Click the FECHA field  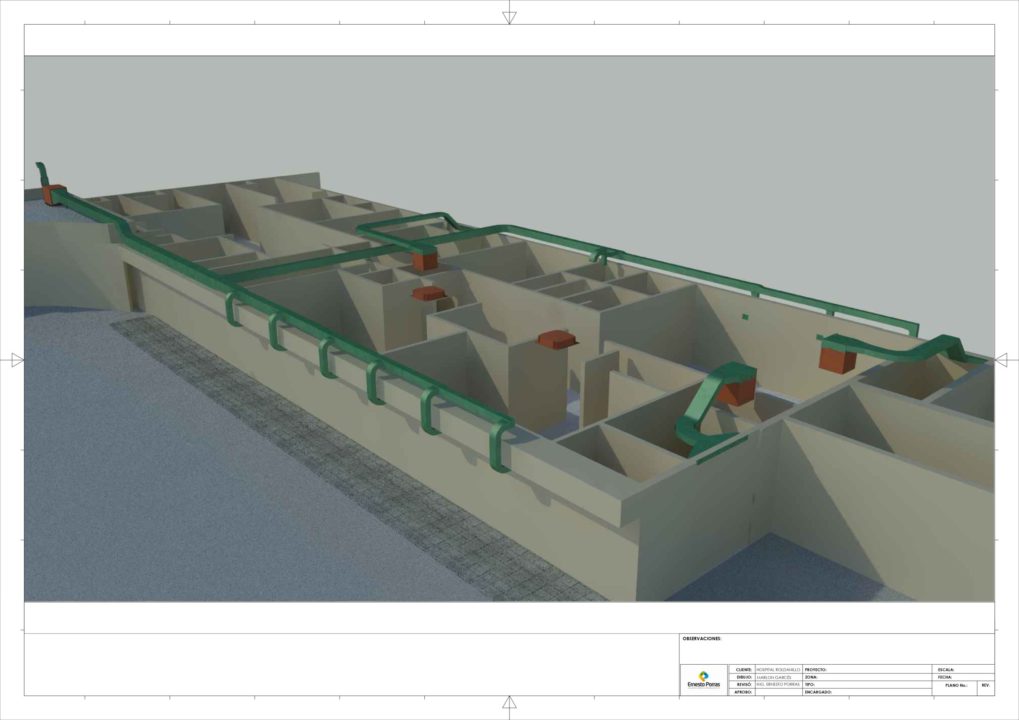click(x=963, y=677)
